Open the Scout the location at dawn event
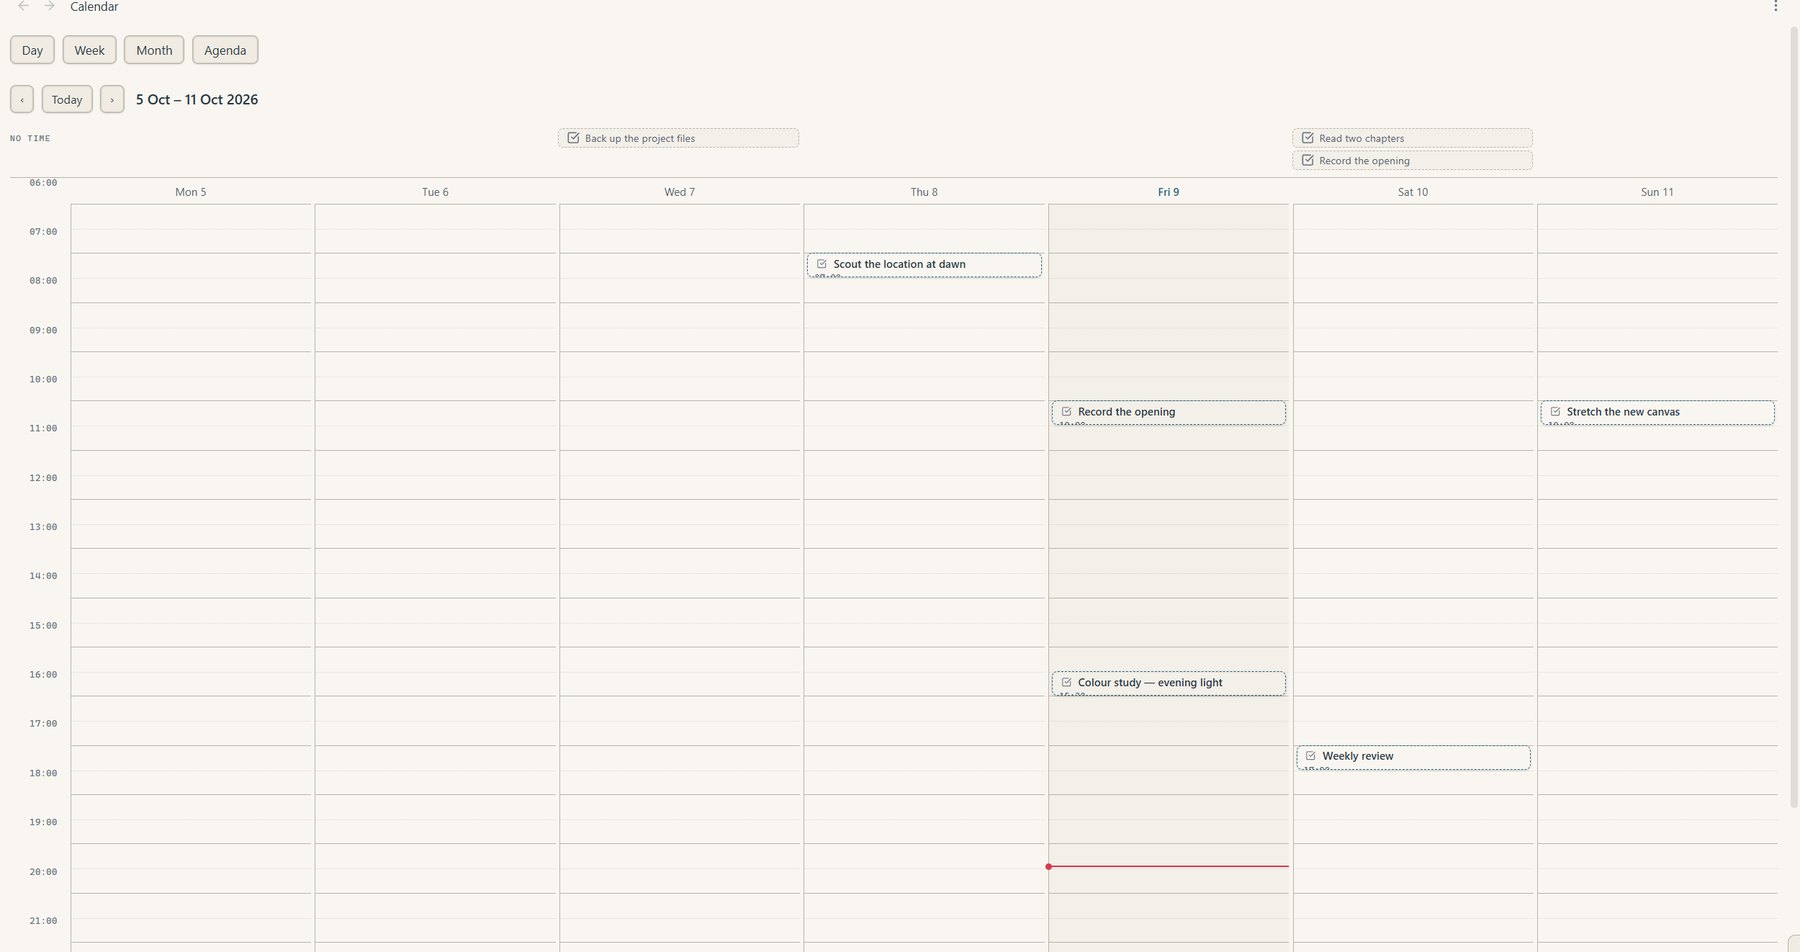This screenshot has height=952, width=1800. [924, 265]
